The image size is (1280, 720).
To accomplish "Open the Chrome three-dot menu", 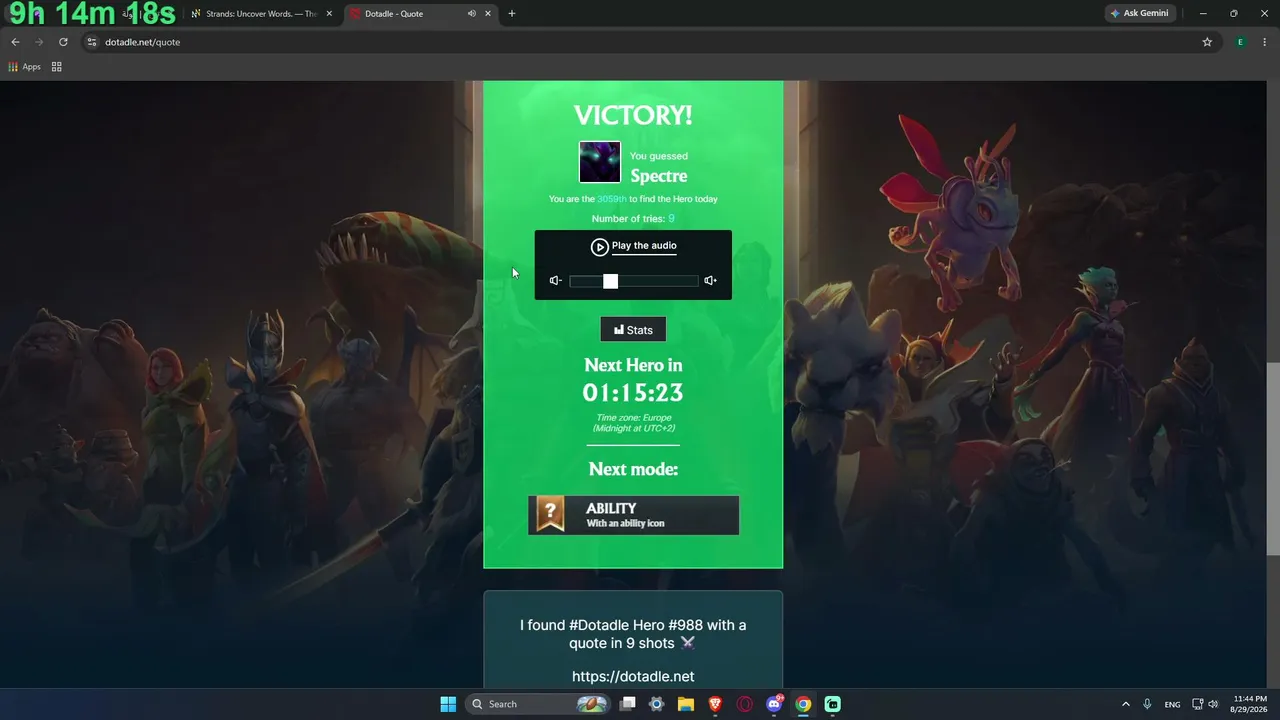I will (x=1264, y=42).
